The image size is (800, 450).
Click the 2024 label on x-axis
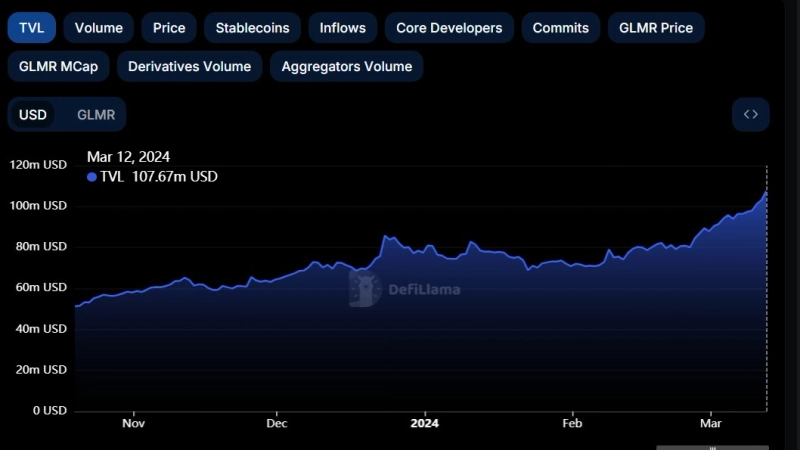pos(424,423)
